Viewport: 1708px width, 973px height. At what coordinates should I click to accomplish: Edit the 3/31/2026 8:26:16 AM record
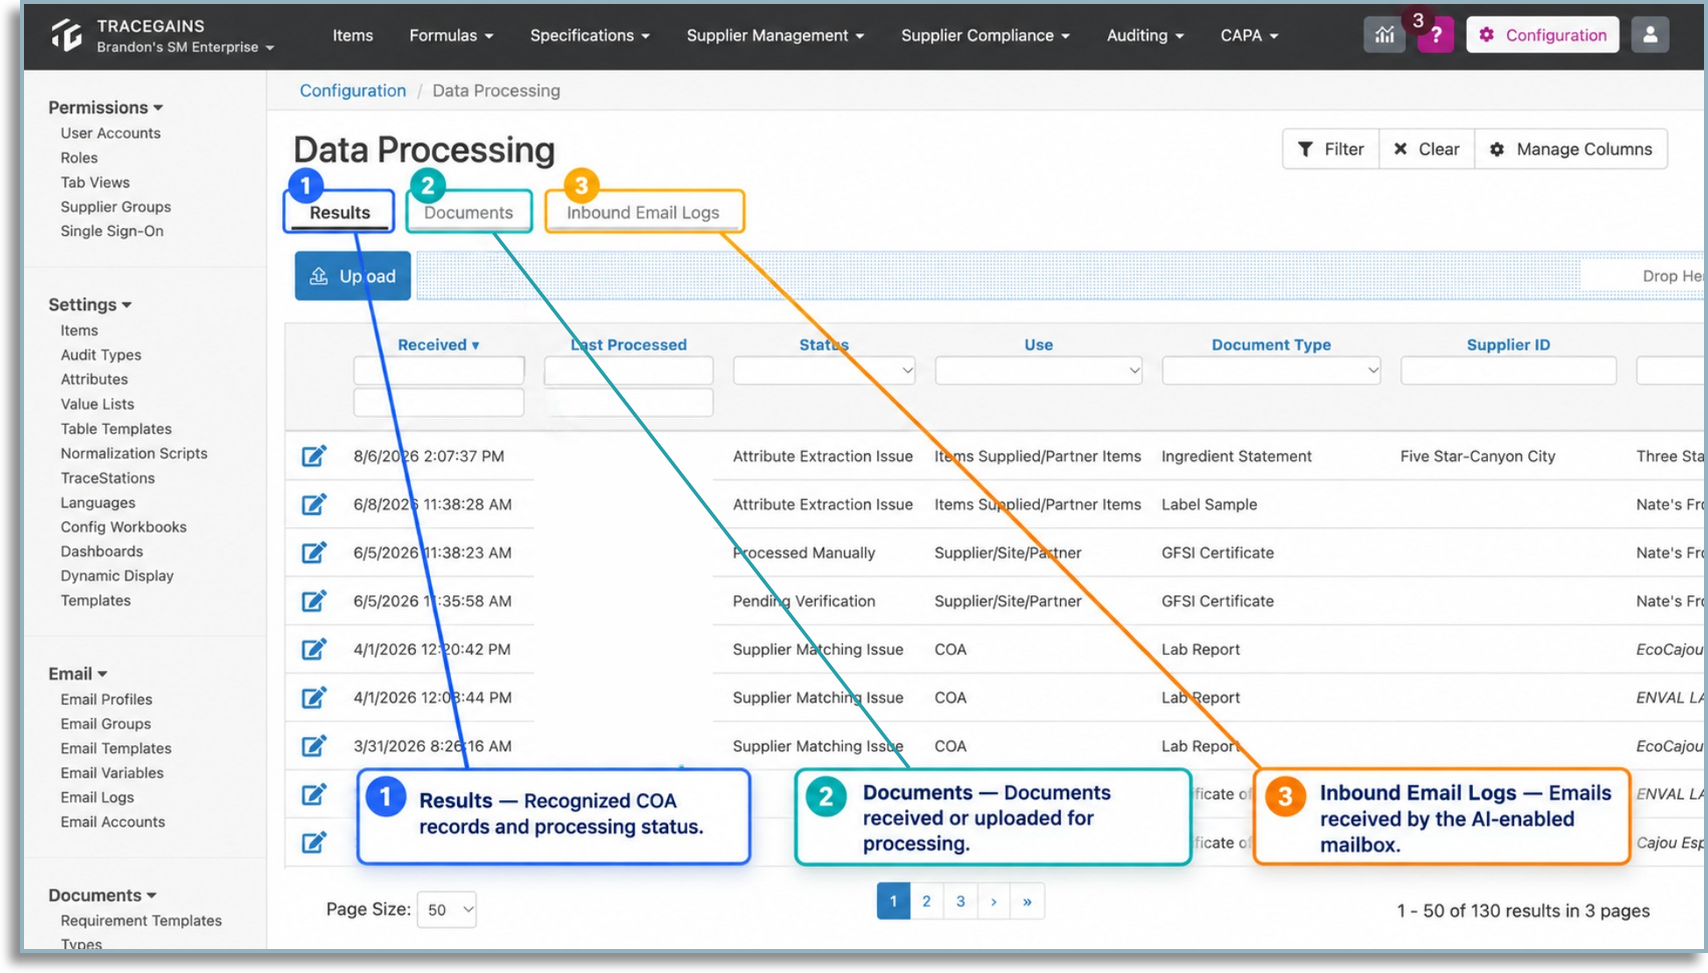[x=314, y=746]
